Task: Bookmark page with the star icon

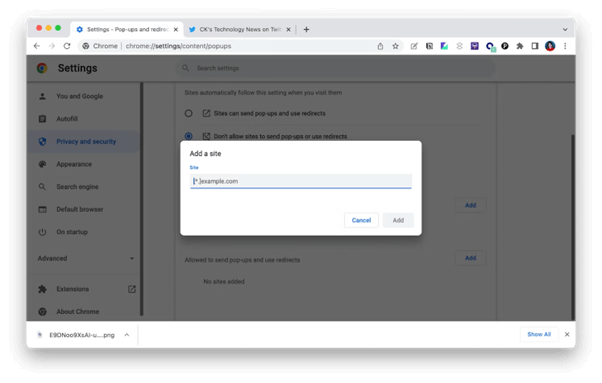Action: point(395,46)
